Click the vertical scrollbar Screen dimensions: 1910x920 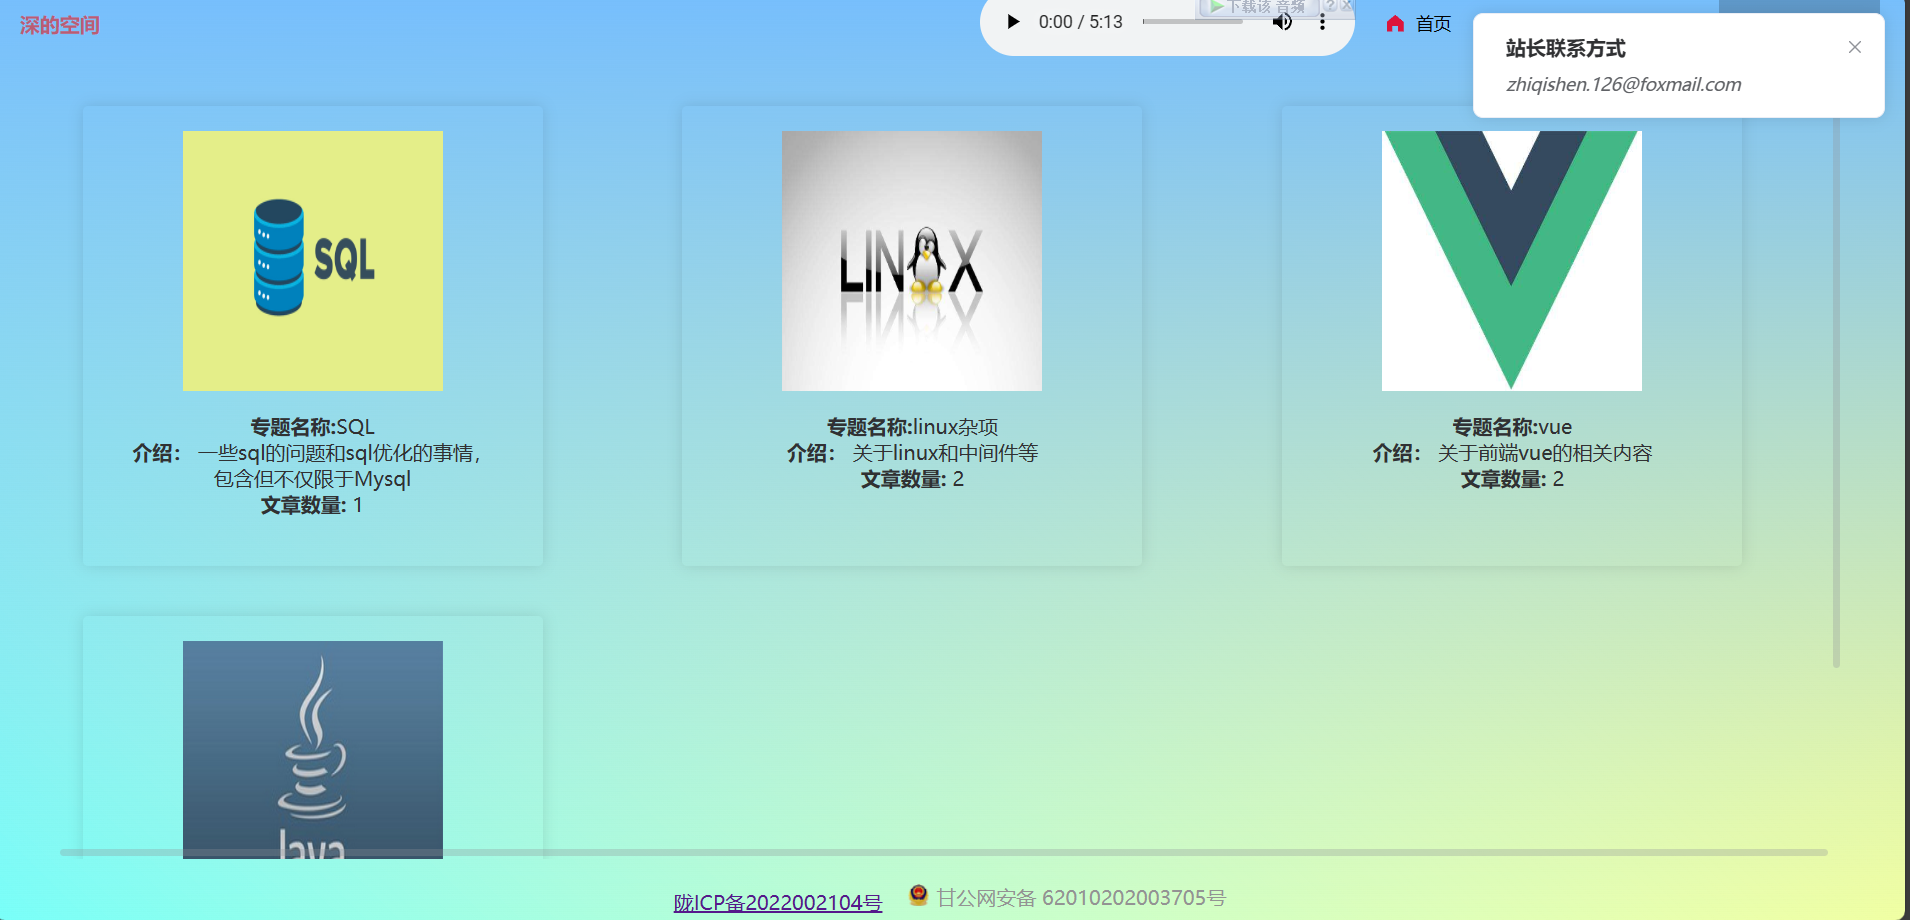[x=1836, y=390]
